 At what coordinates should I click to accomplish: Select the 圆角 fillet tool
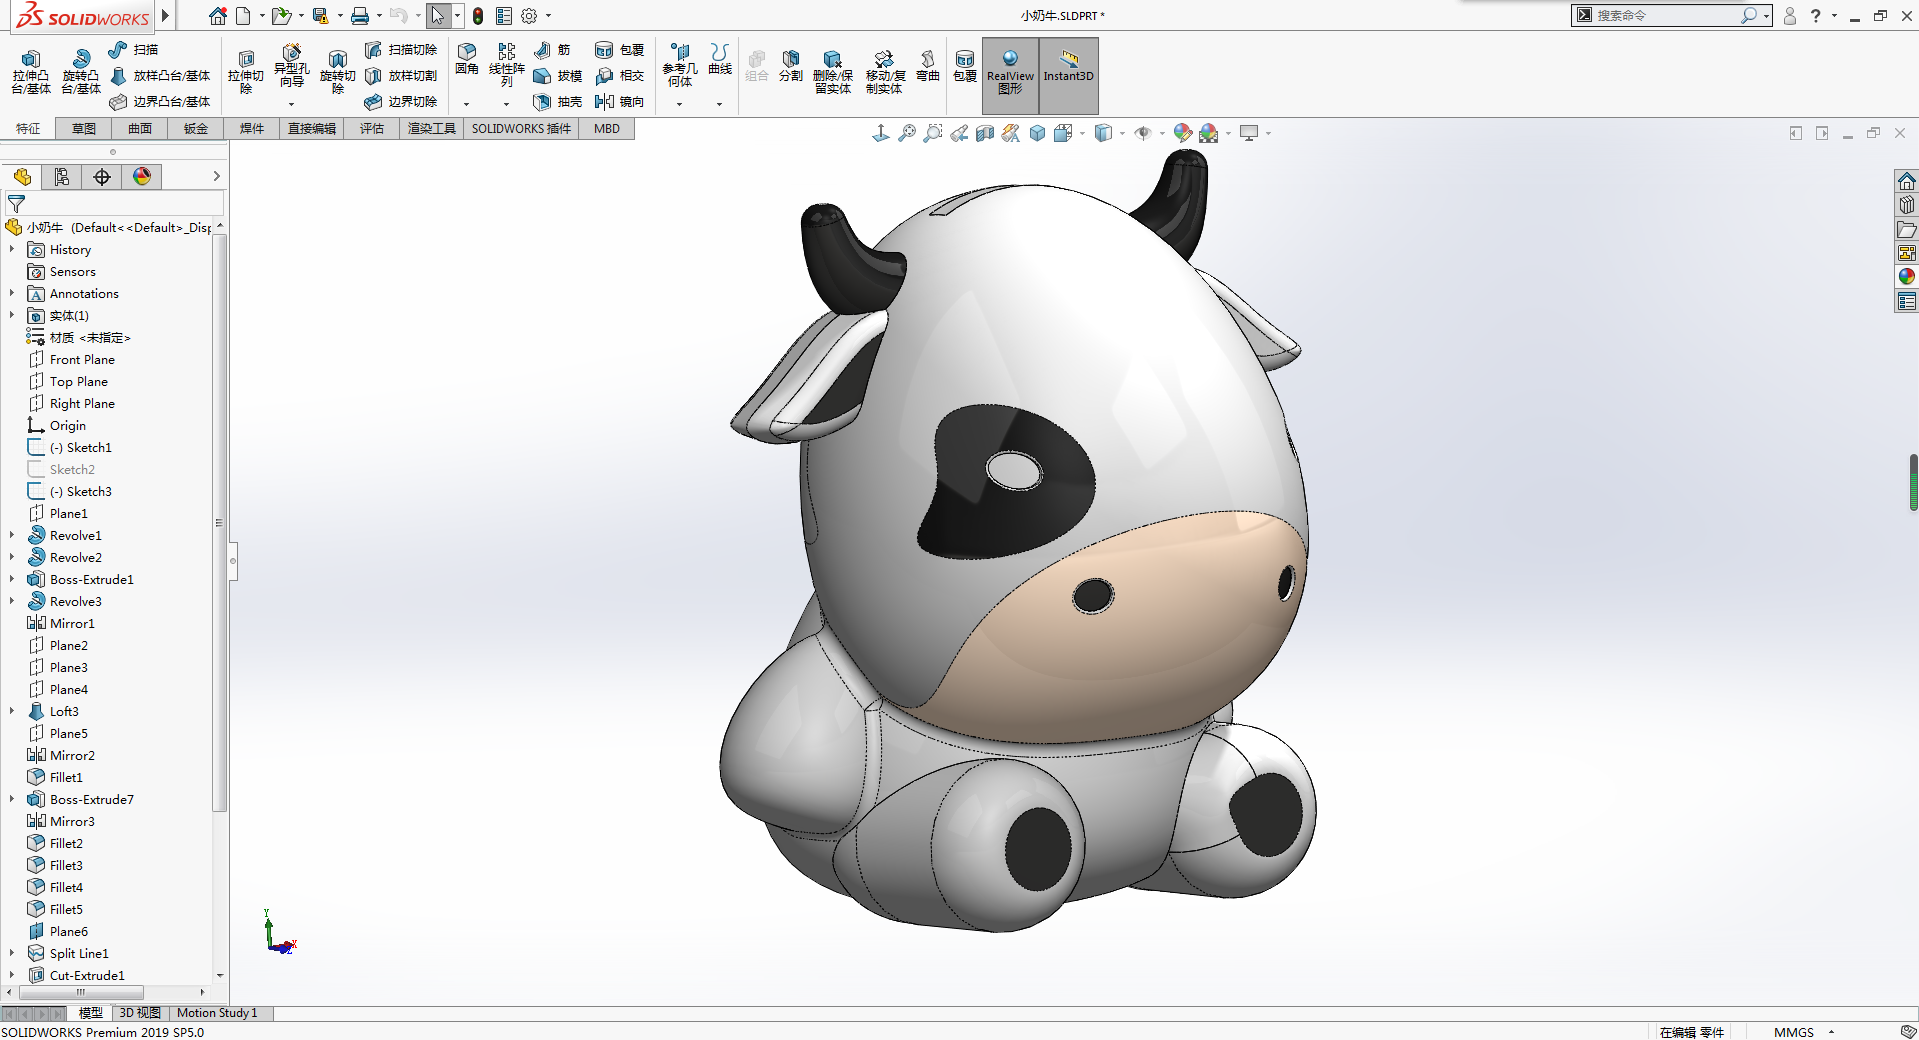coord(467,59)
